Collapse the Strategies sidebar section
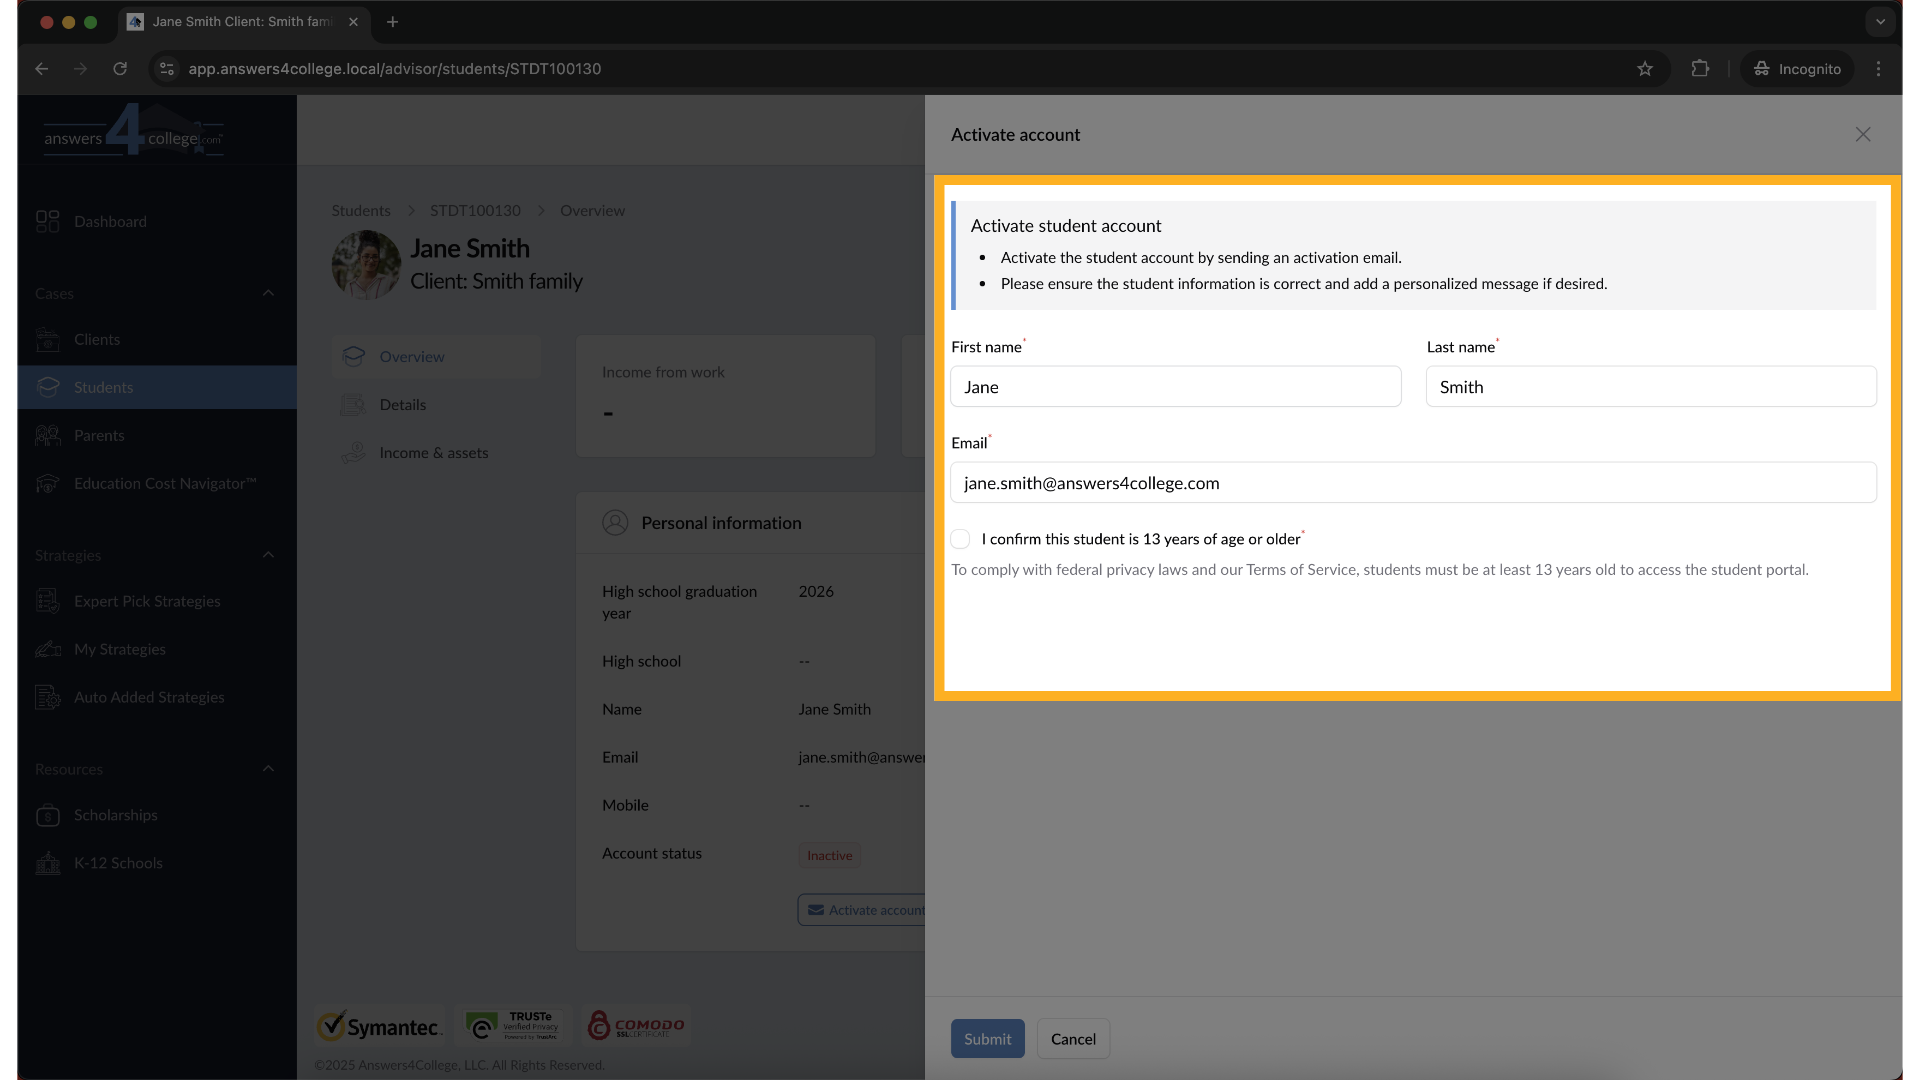1920x1080 pixels. coord(268,555)
